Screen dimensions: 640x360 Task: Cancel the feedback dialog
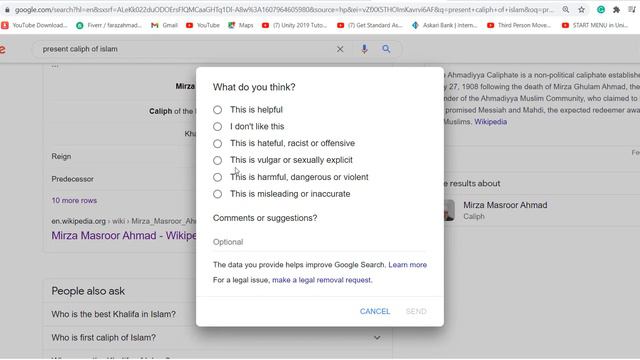point(375,311)
